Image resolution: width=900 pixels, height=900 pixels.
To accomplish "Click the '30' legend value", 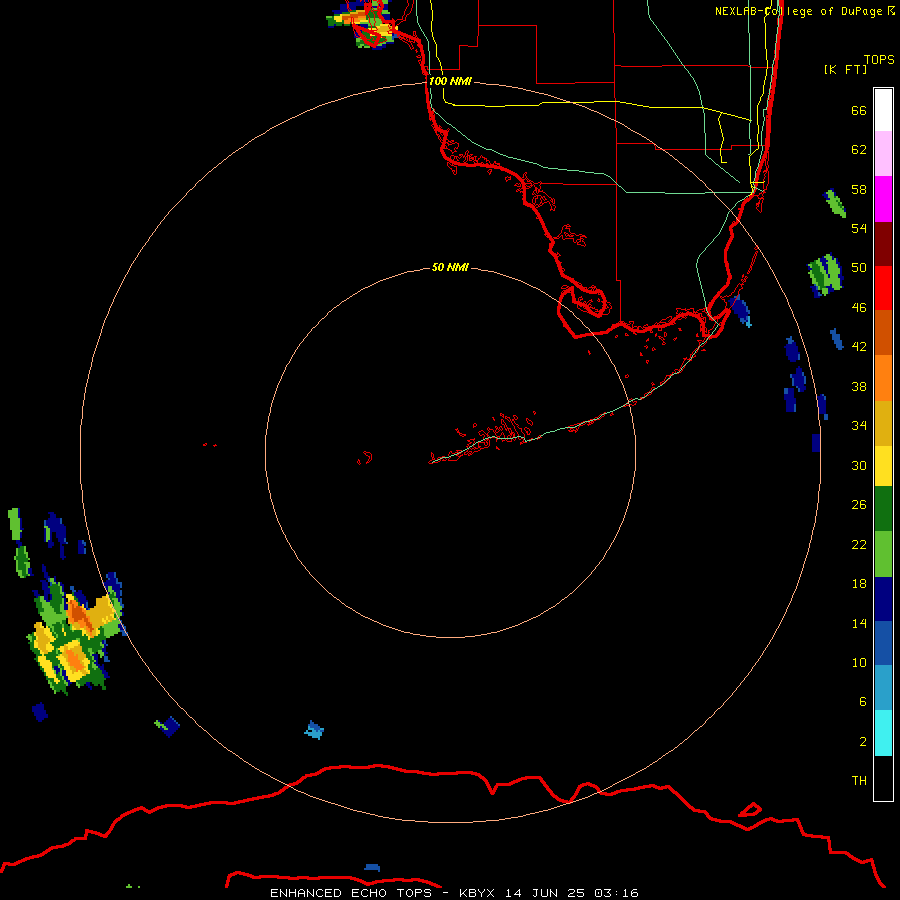I will pyautogui.click(x=859, y=465).
